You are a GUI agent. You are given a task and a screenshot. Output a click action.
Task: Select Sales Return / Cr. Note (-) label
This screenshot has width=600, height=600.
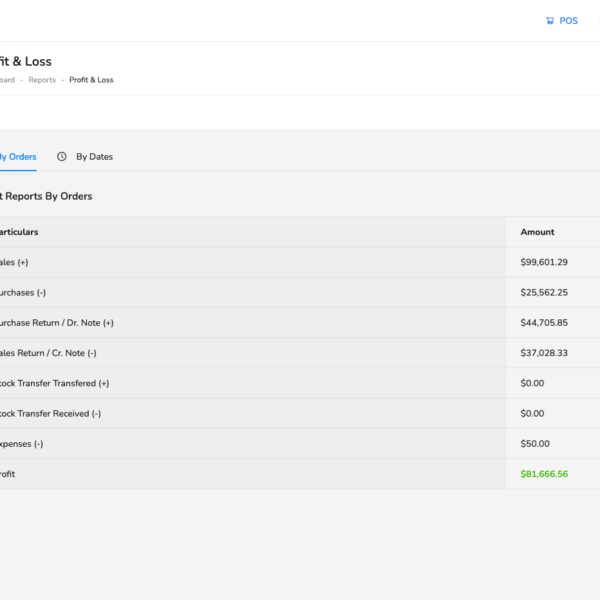coord(48,353)
